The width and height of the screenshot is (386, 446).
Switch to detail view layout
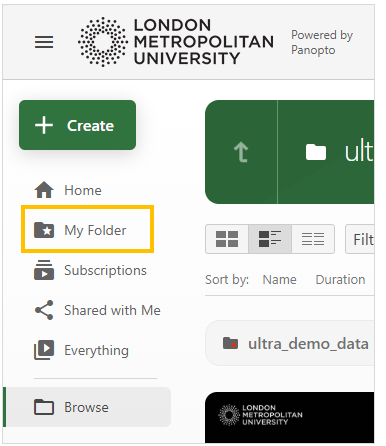click(270, 239)
